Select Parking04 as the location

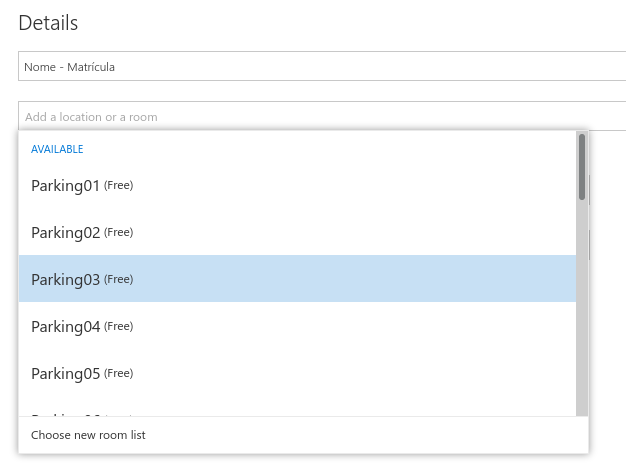[297, 326]
